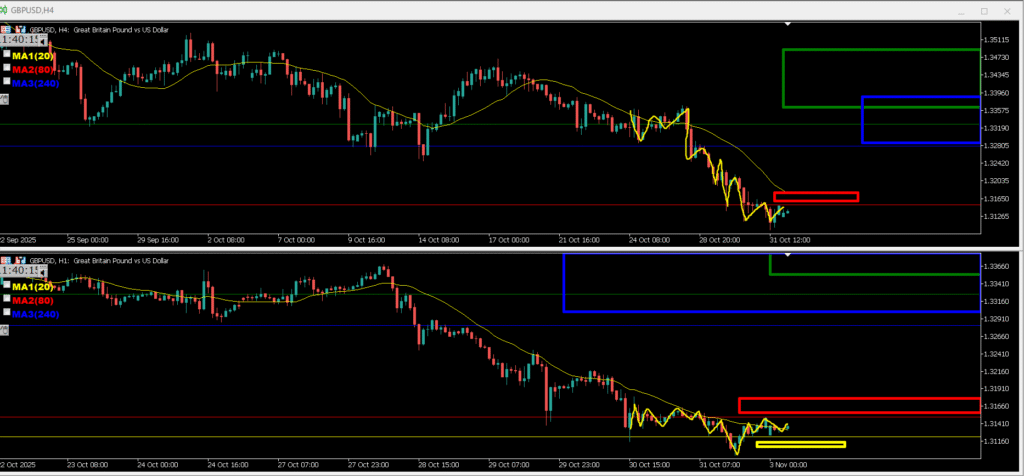
Task: Click small icon below MA3(240) in H4 chart
Action: pyautogui.click(x=4, y=98)
